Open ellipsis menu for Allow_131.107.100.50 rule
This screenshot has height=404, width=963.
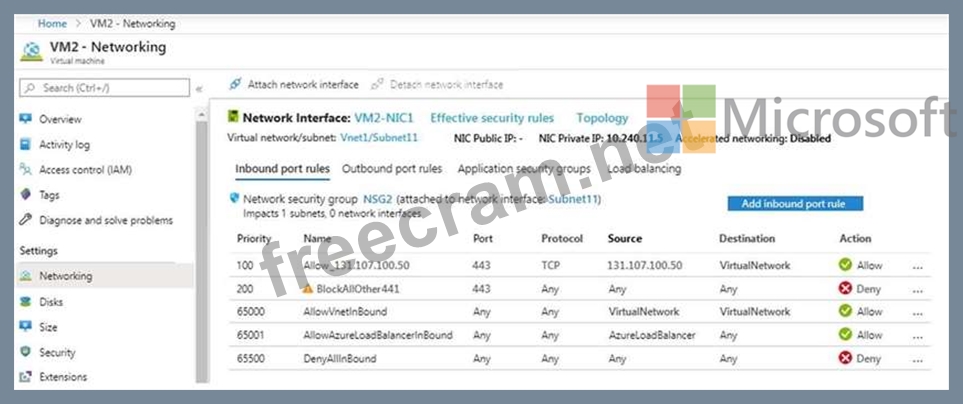pyautogui.click(x=917, y=266)
